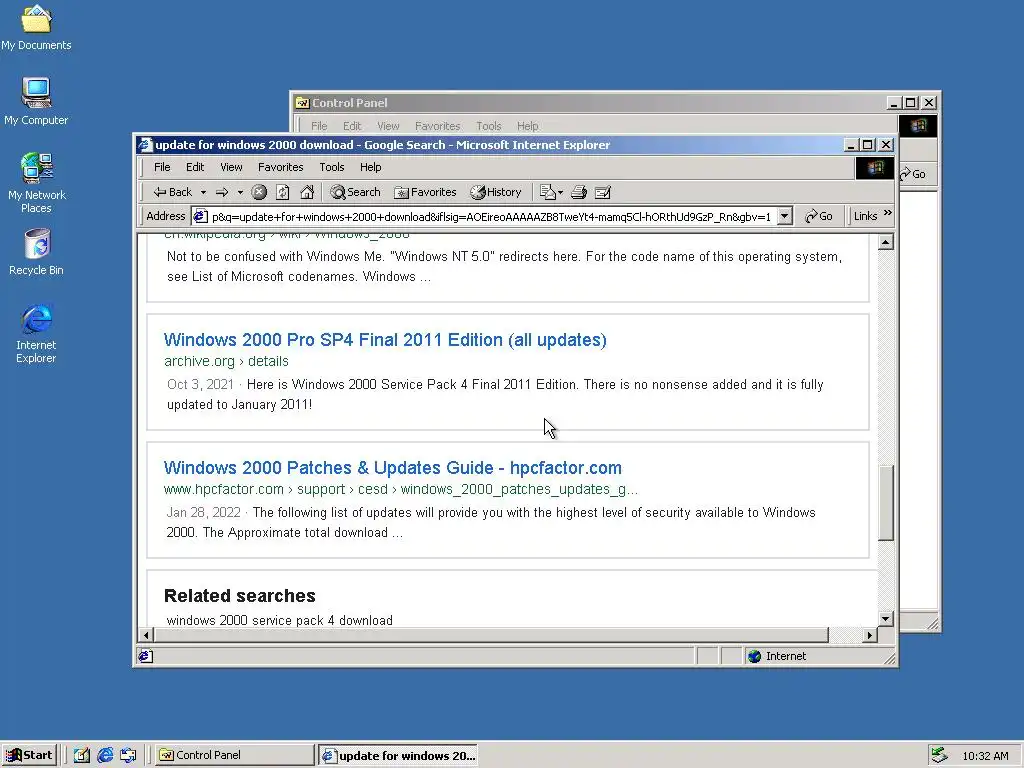This screenshot has height=768, width=1024.
Task: Select the My Network Places desktop icon
Action: pyautogui.click(x=36, y=183)
